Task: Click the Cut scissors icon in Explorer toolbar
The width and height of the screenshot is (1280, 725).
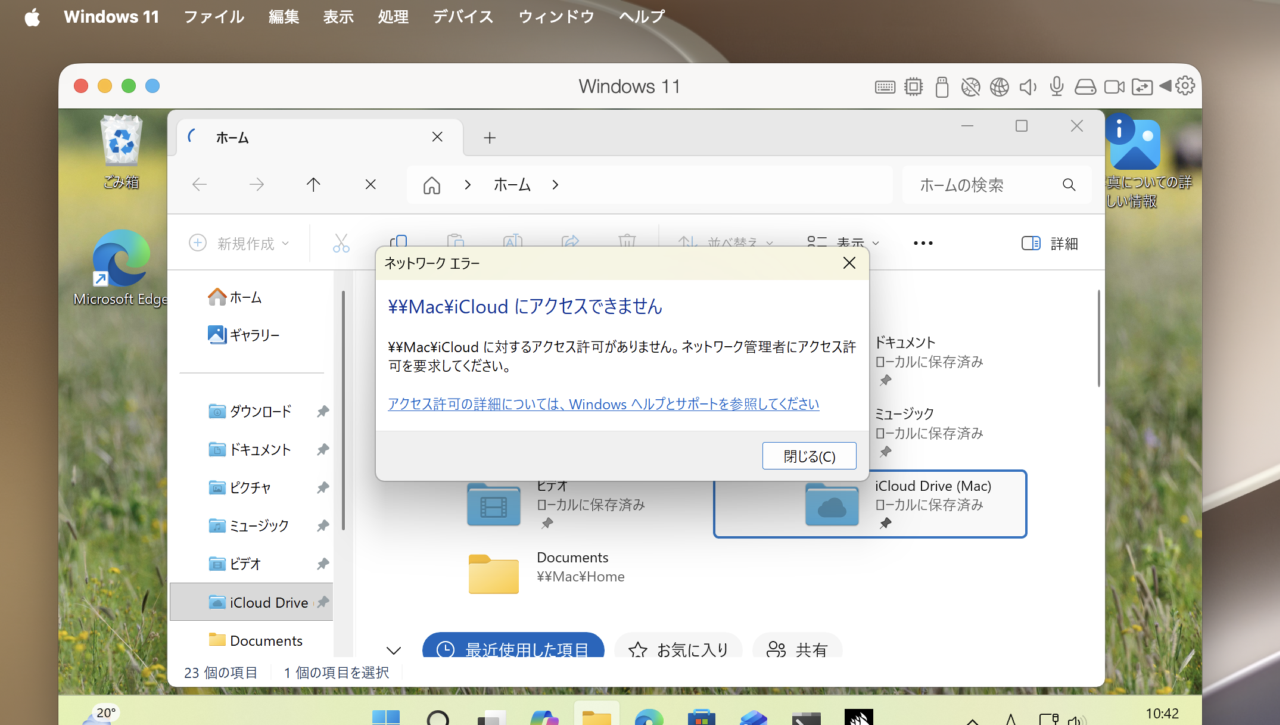Action: (x=341, y=243)
